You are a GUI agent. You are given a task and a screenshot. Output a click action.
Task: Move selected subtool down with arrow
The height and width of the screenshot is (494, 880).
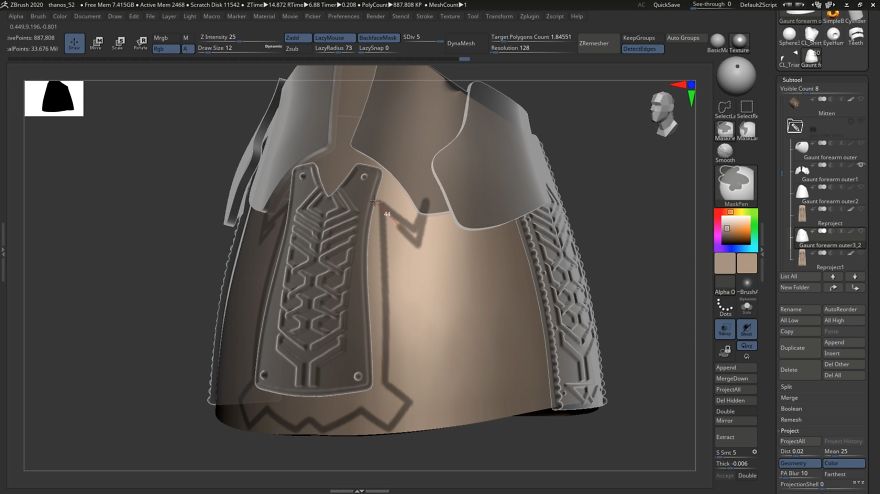(855, 277)
